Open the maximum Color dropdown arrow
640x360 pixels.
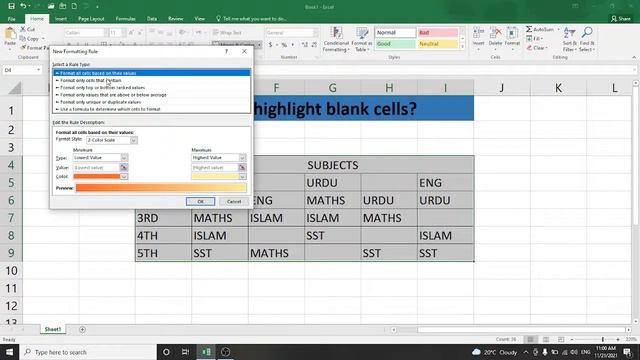click(x=242, y=176)
